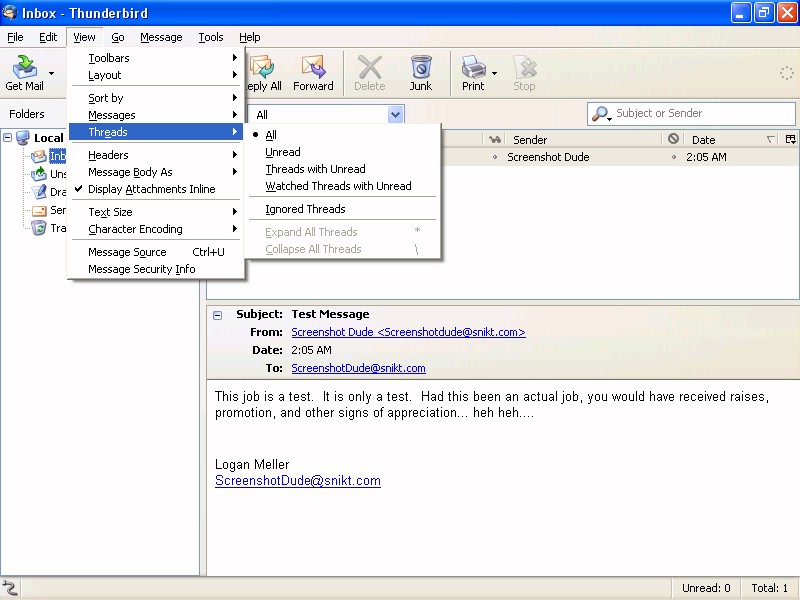Viewport: 800px width, 600px height.
Task: Open the All view filter dropdown
Action: coord(395,114)
